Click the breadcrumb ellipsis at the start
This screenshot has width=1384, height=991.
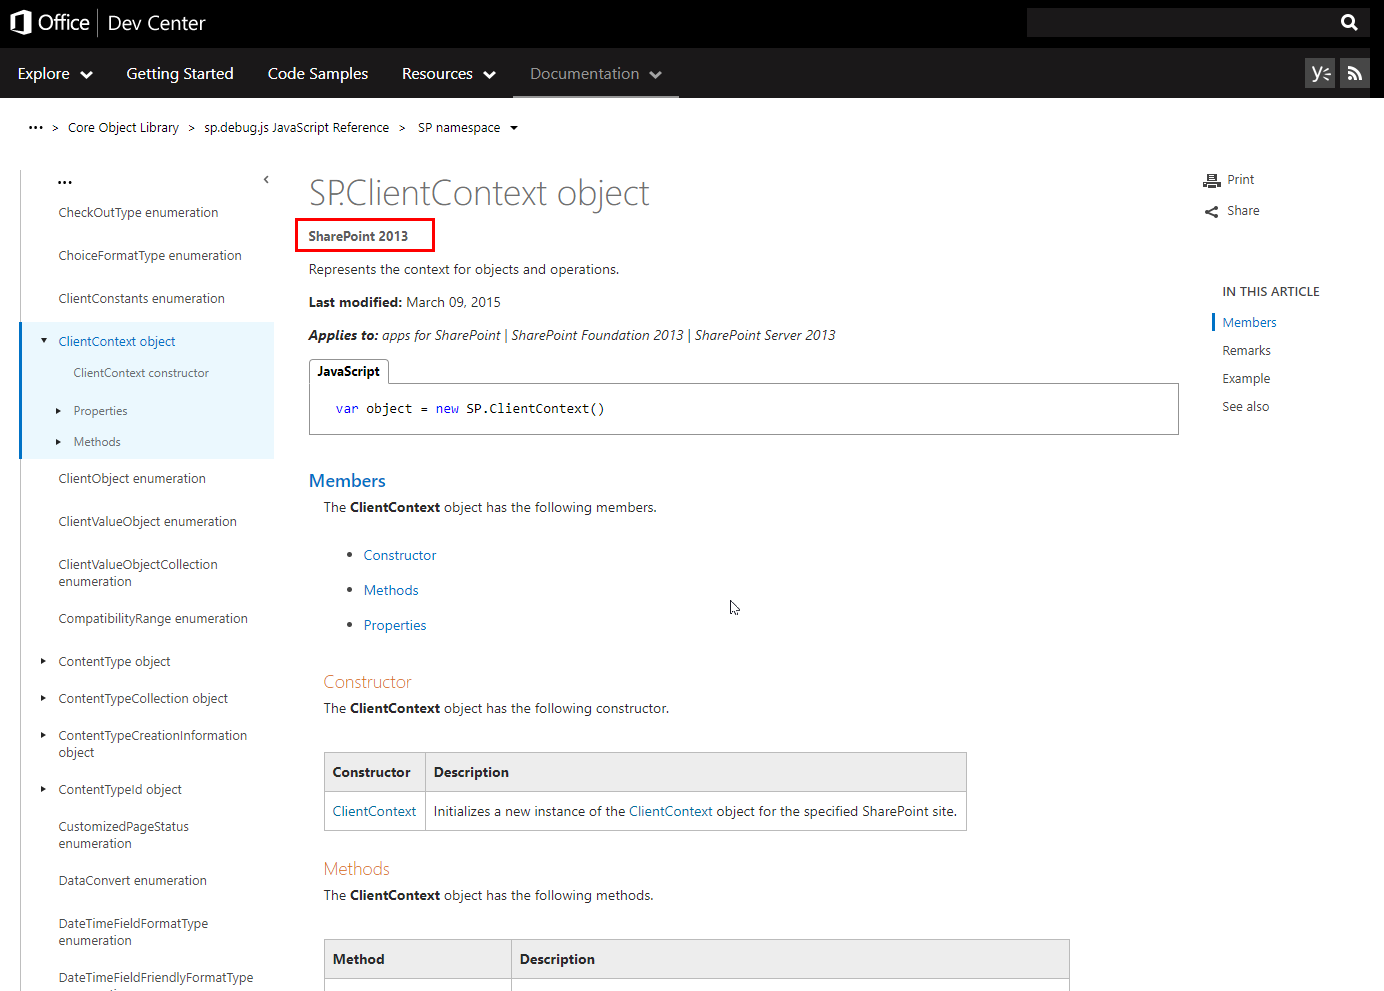click(x=36, y=128)
